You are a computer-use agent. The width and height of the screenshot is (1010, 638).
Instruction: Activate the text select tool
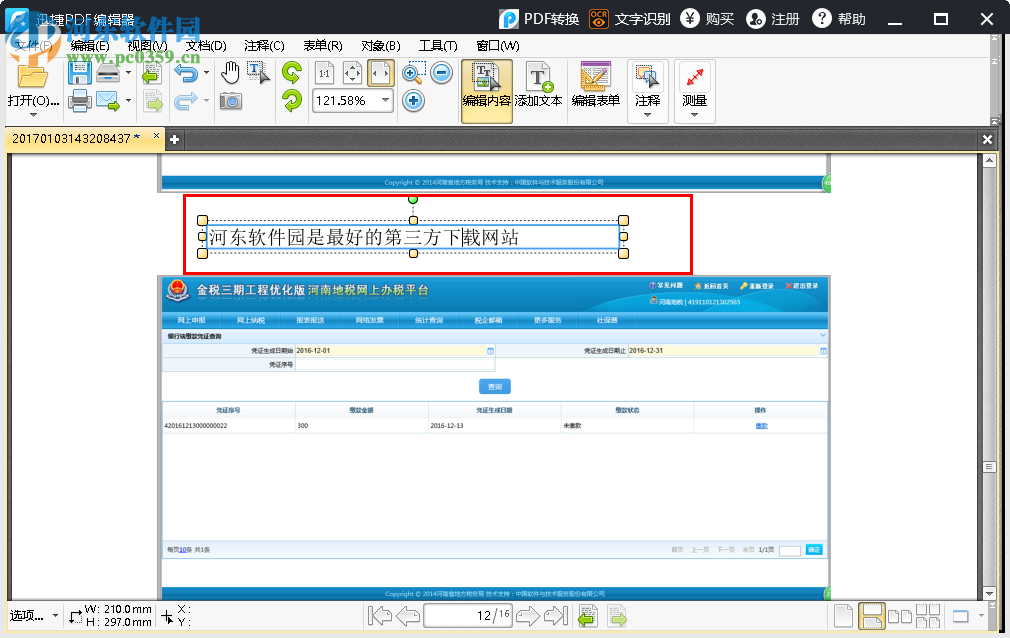(255, 73)
